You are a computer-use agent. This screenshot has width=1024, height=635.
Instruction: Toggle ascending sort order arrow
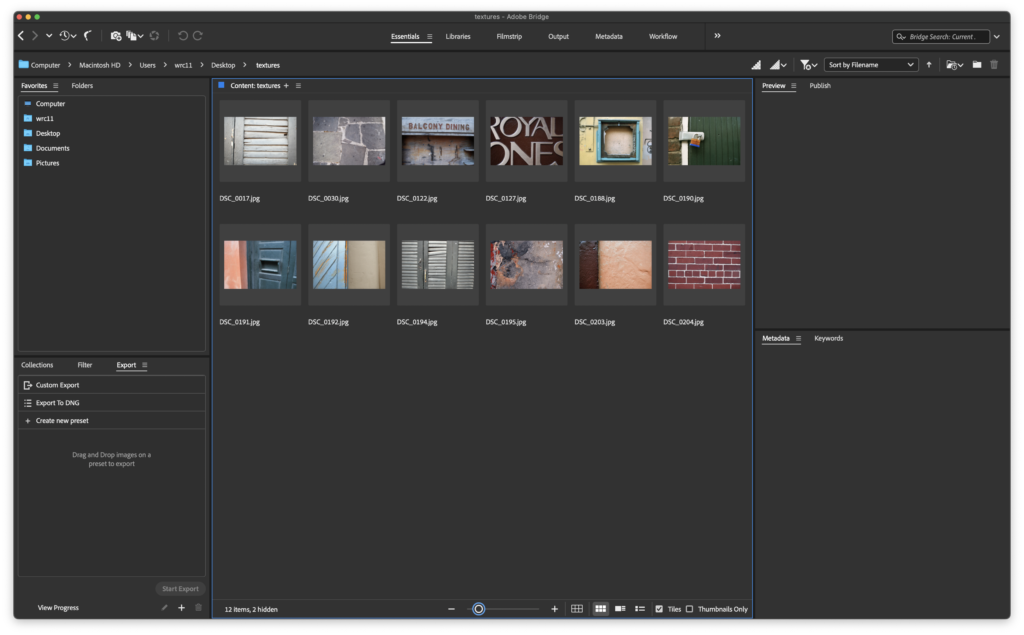[x=929, y=65]
